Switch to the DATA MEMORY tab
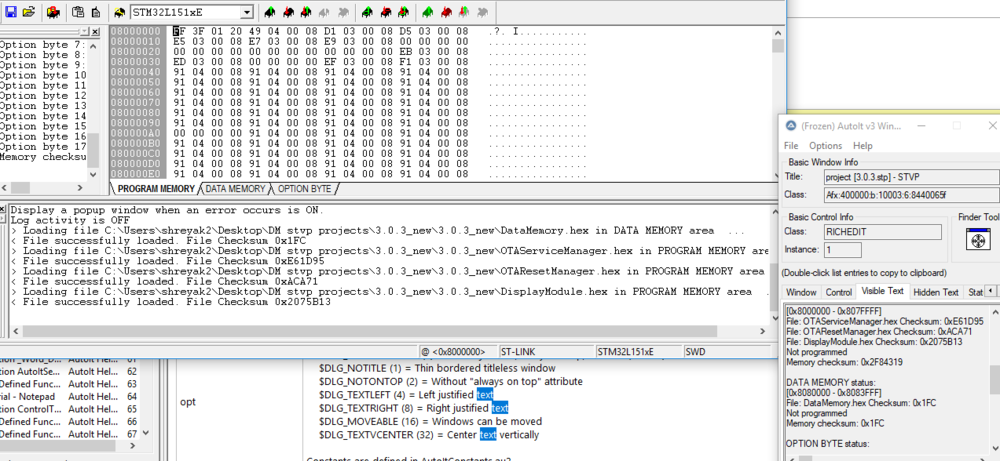1000x461 pixels. pos(235,189)
